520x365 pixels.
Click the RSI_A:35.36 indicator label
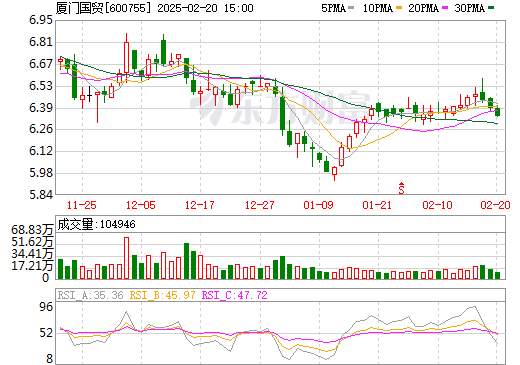point(90,295)
